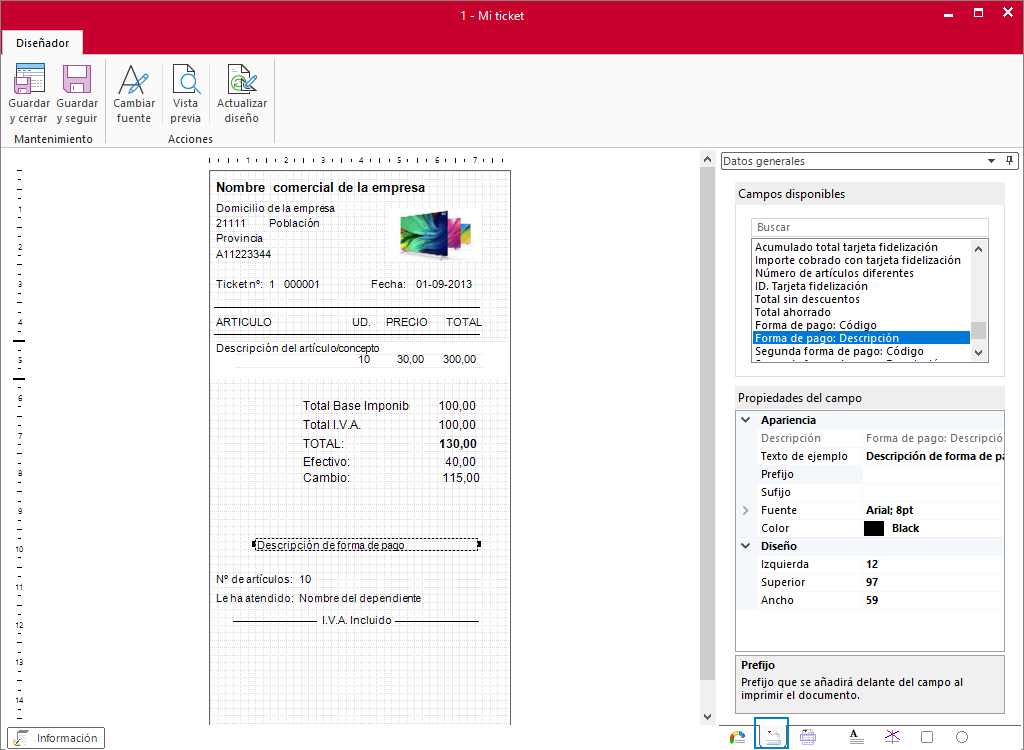Click the Guardar y cerrar icon

coord(29,78)
